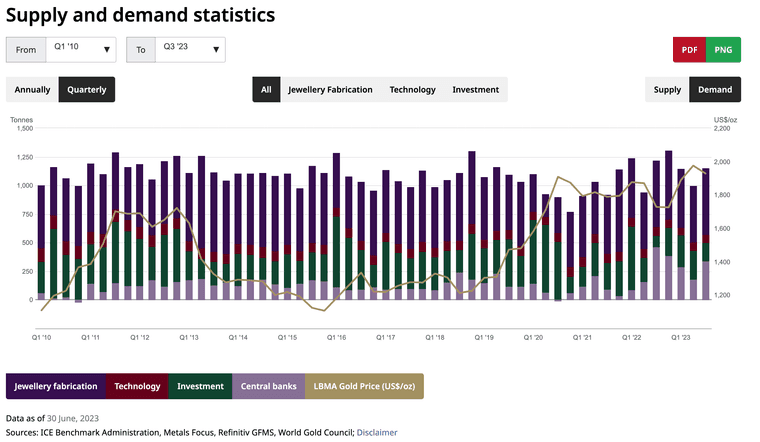This screenshot has height=442, width=760.
Task: Open the Investment category tab
Action: pyautogui.click(x=475, y=89)
